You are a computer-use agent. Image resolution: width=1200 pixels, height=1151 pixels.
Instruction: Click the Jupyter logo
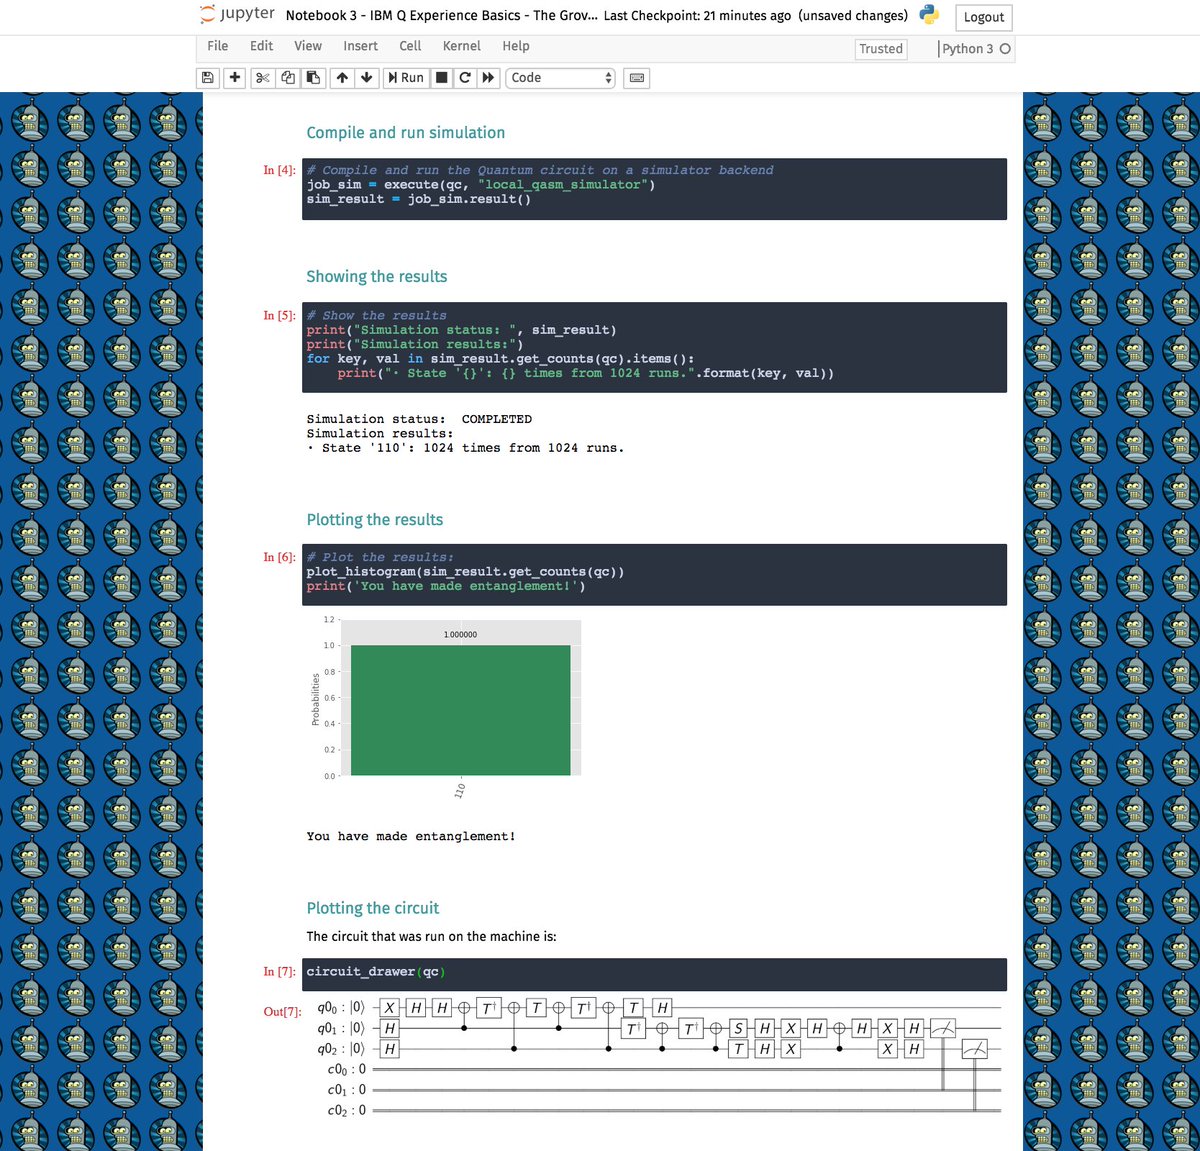(x=237, y=14)
